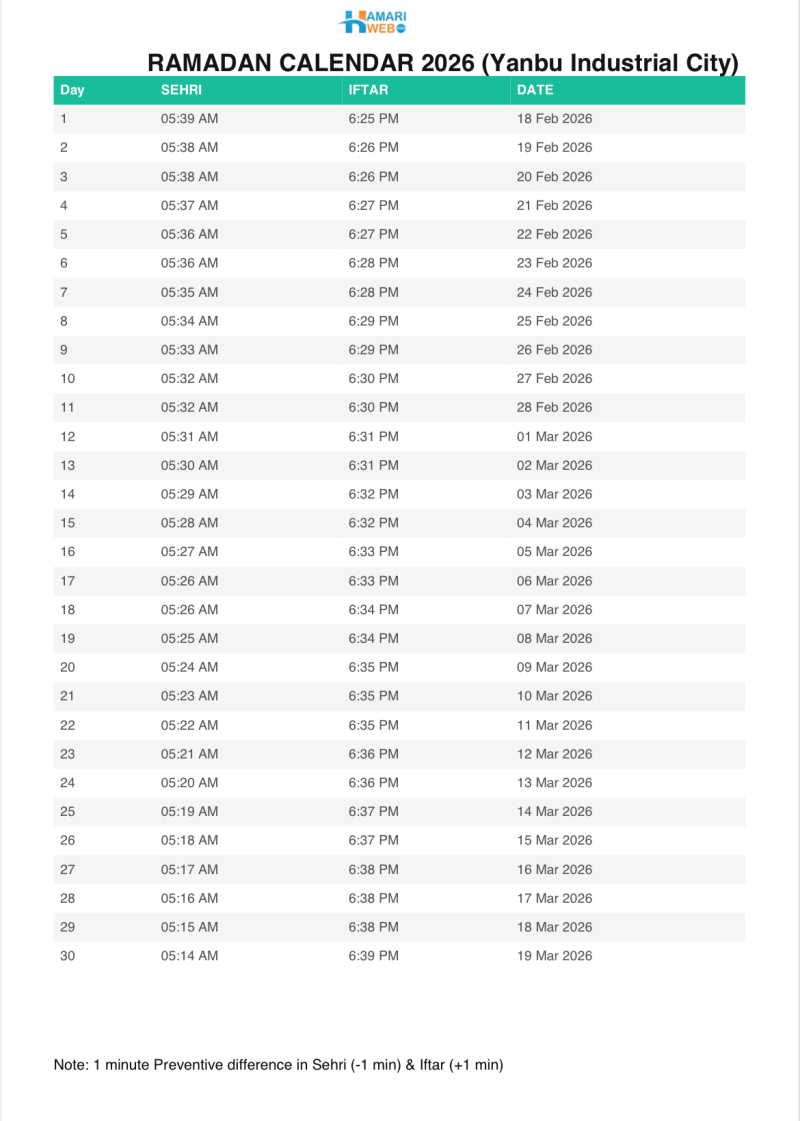
Task: Click the Ramadan Calendar 2026 title
Action: (443, 64)
